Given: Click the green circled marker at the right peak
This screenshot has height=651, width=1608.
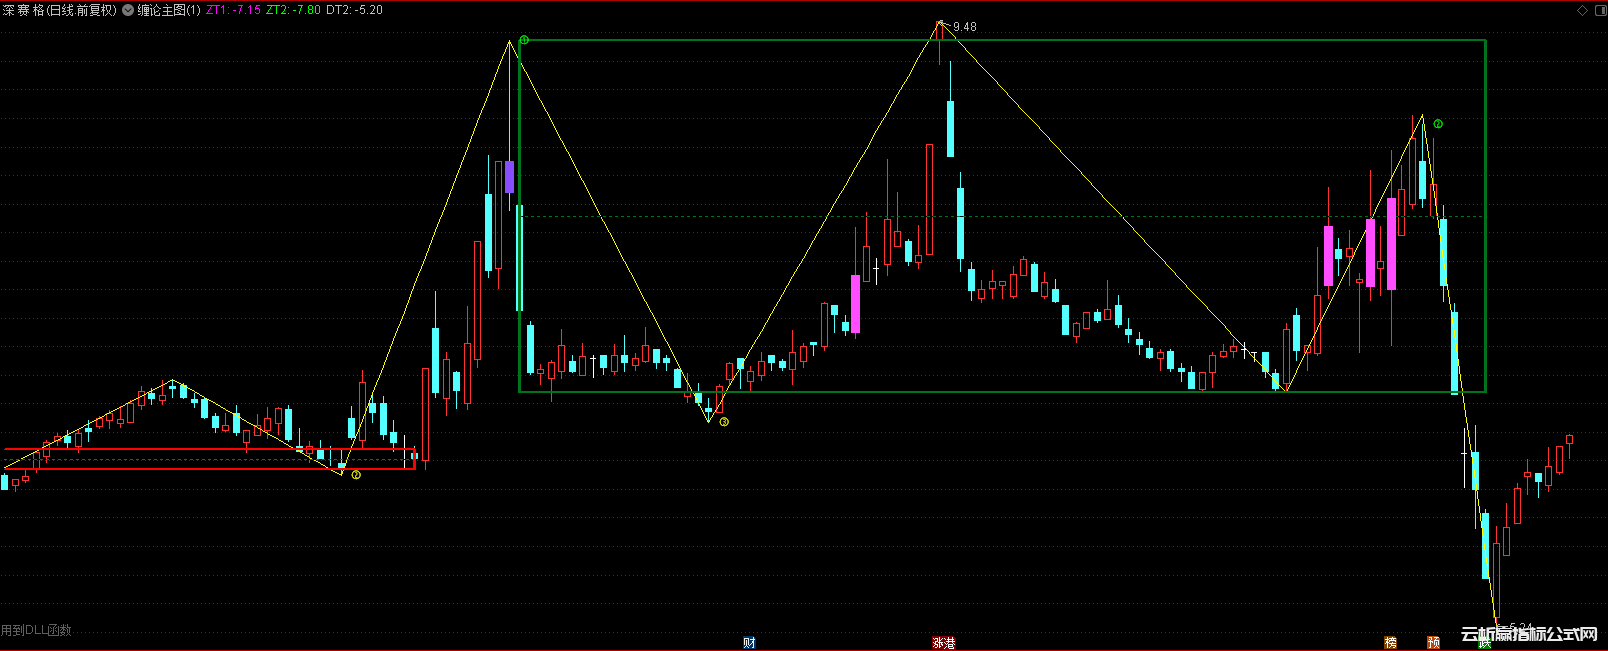Looking at the screenshot, I should pos(1438,124).
